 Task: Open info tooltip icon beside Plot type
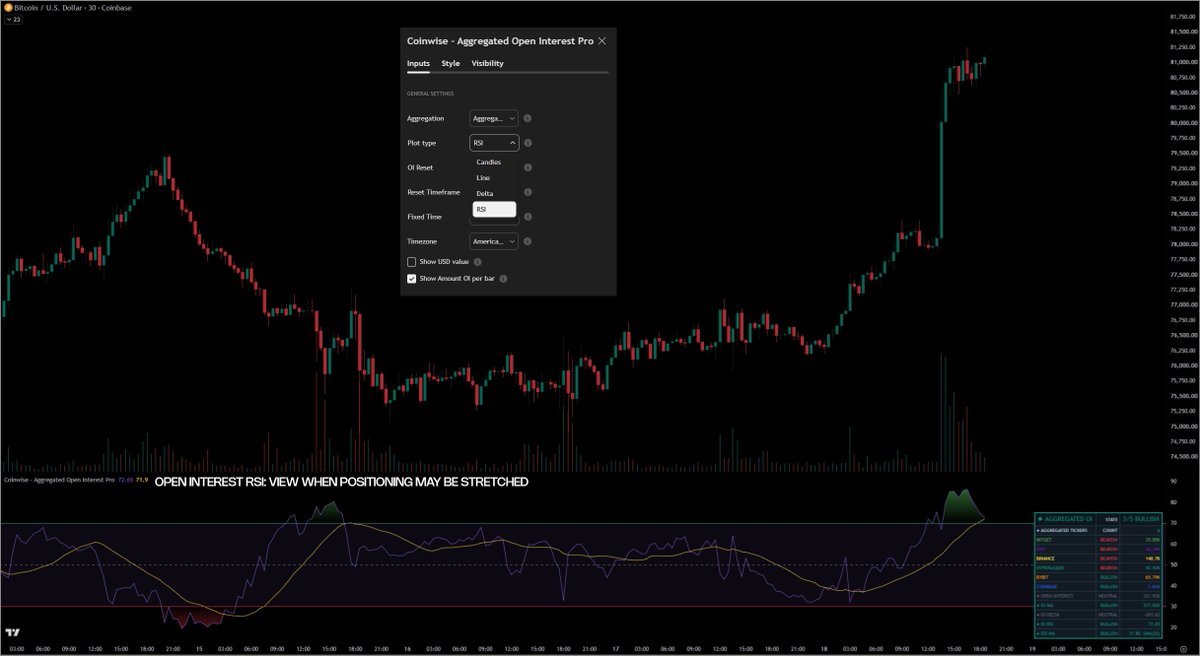pos(528,143)
